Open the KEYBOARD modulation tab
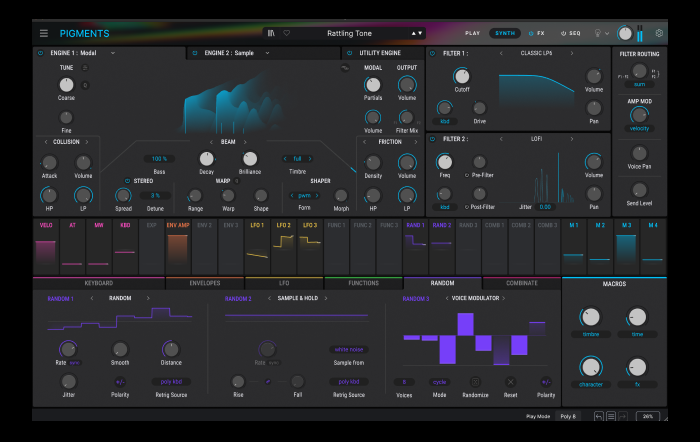700x442 pixels. pos(99,283)
